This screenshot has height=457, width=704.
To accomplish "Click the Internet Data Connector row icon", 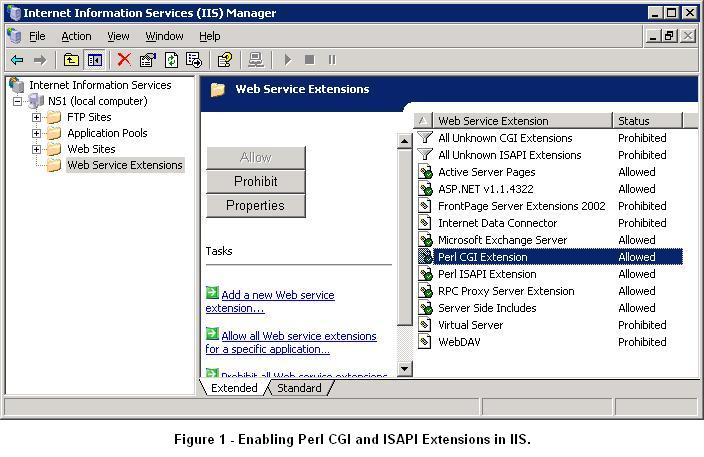I will tap(424, 223).
